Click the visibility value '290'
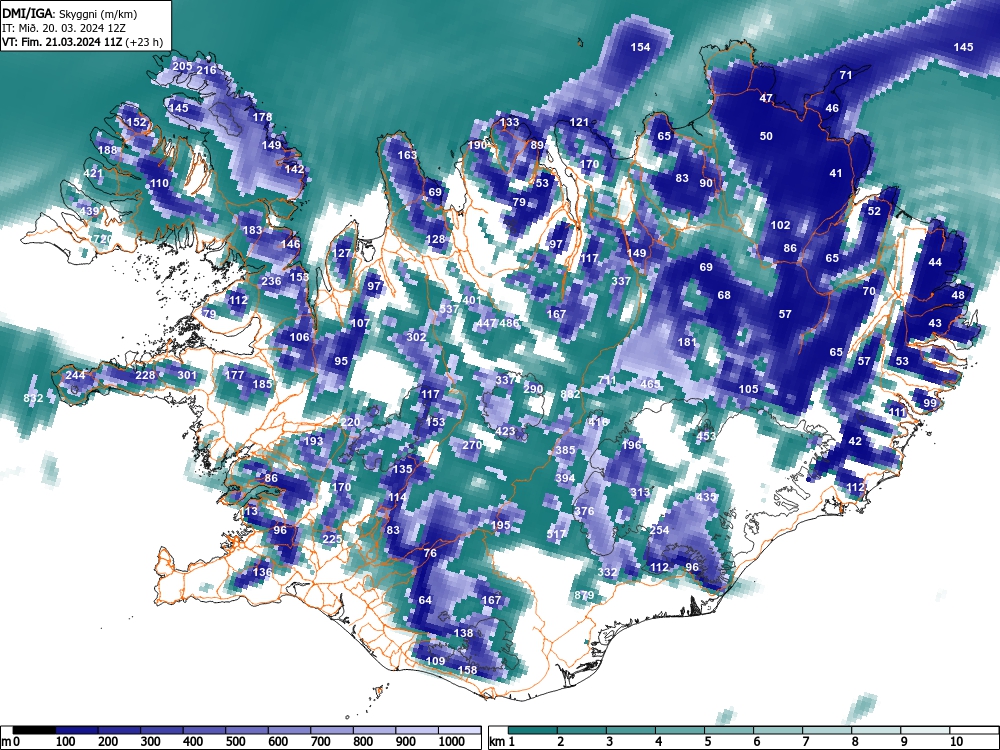The height and width of the screenshot is (750, 1000). pos(533,389)
